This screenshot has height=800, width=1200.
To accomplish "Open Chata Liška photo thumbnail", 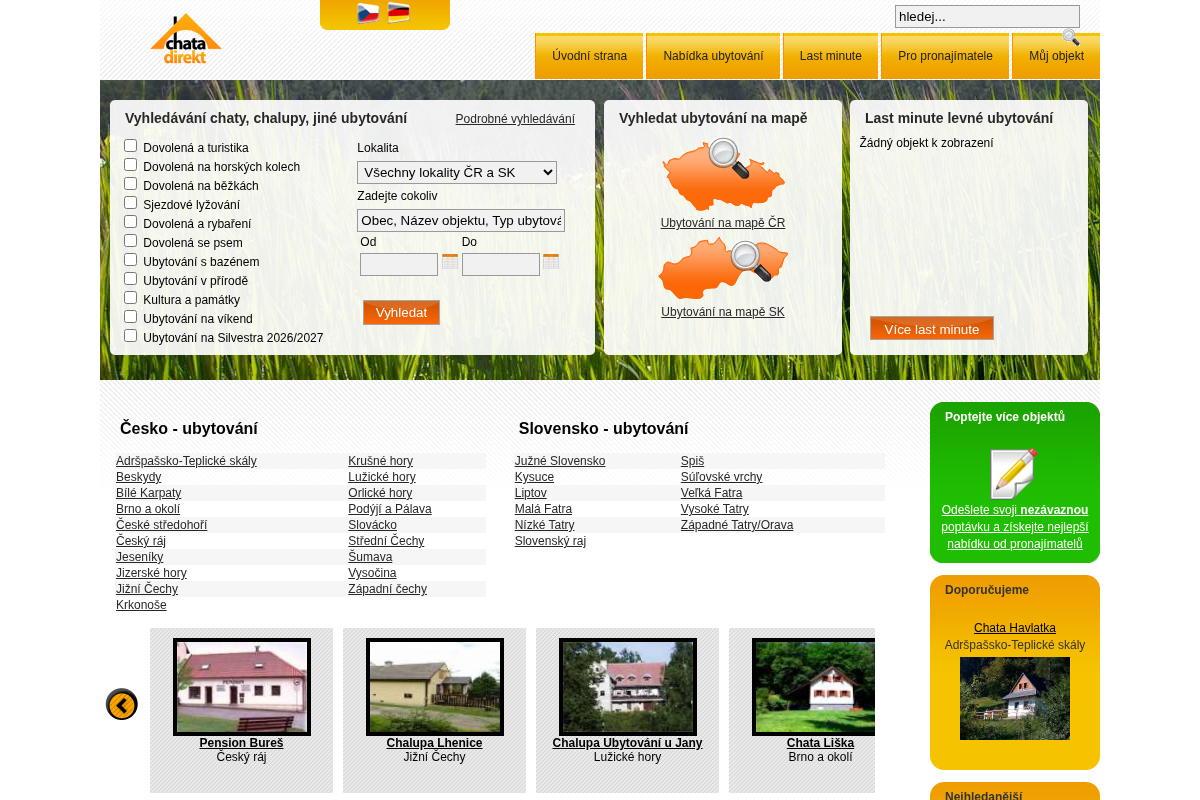I will coord(814,687).
